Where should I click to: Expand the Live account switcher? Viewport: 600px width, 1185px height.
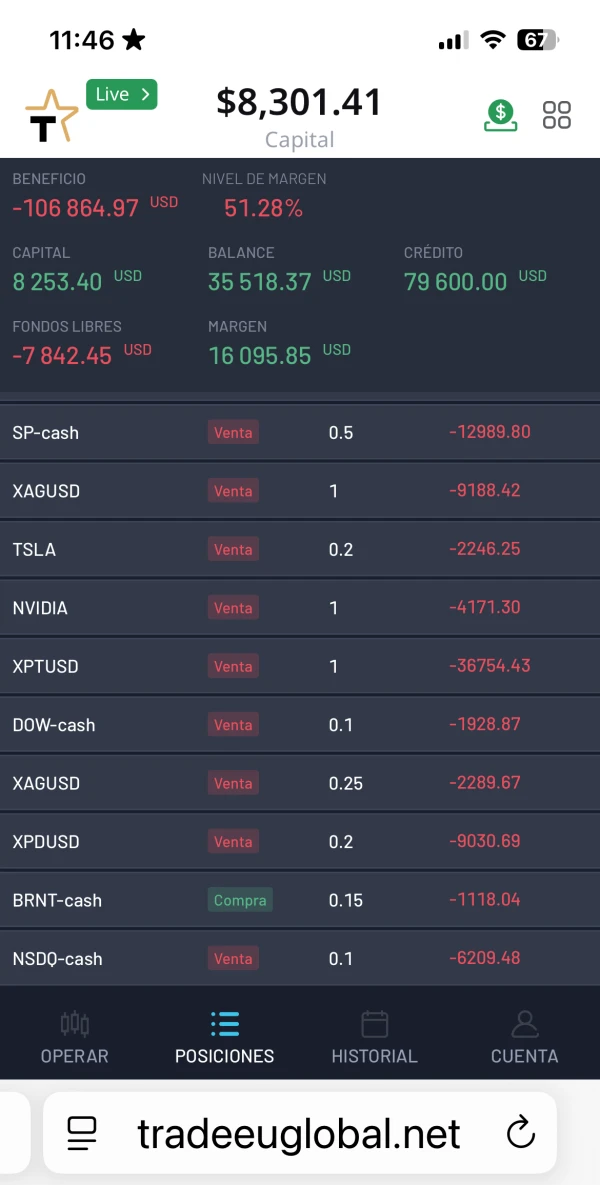(122, 95)
